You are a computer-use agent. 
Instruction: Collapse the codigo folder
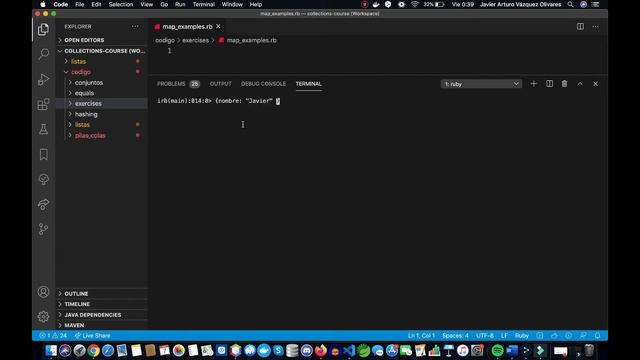click(102, 72)
